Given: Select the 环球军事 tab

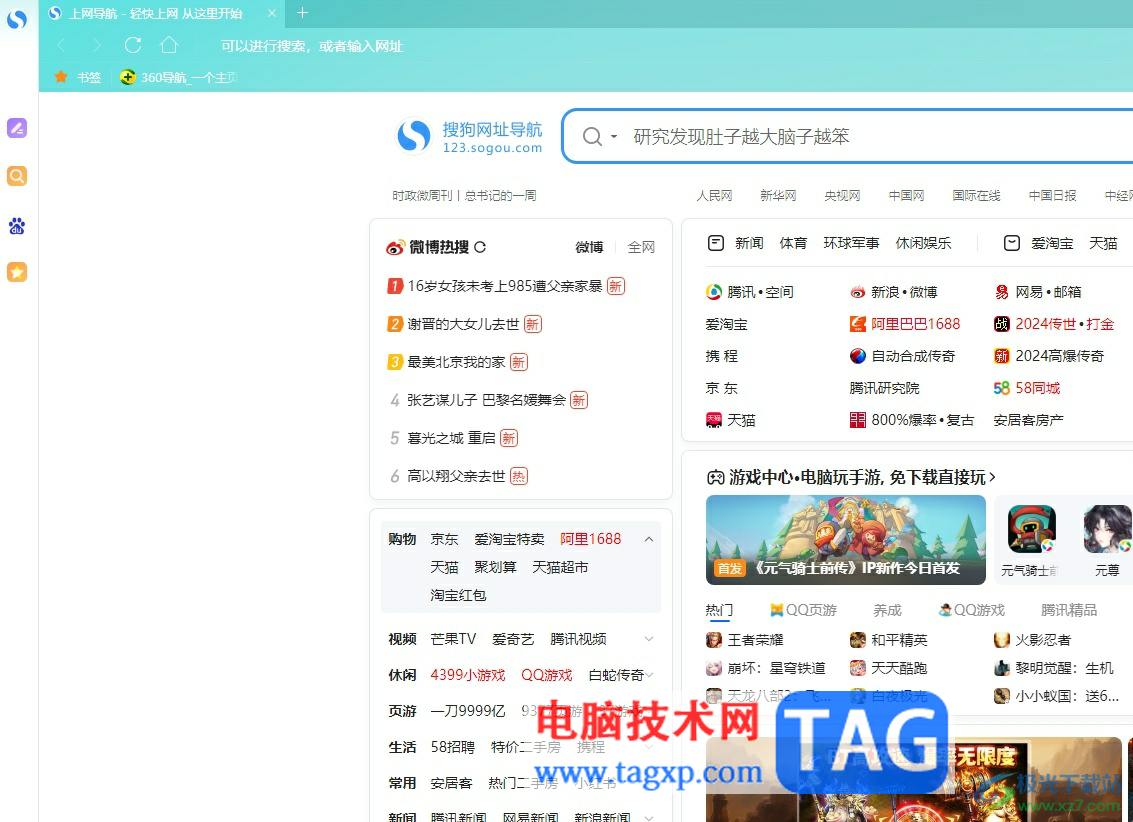Looking at the screenshot, I should pos(851,243).
